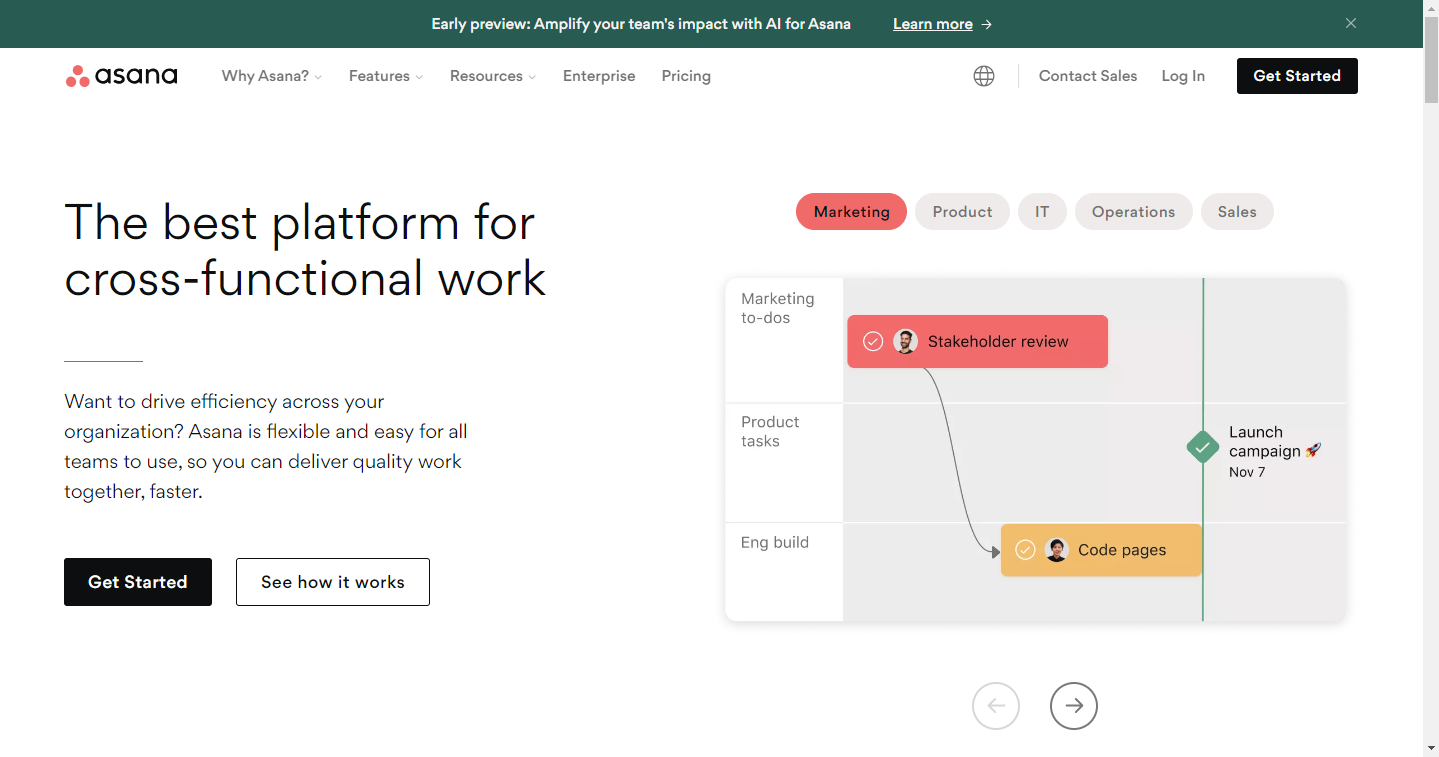
Task: Click the Product tasks row label
Action: coord(770,431)
